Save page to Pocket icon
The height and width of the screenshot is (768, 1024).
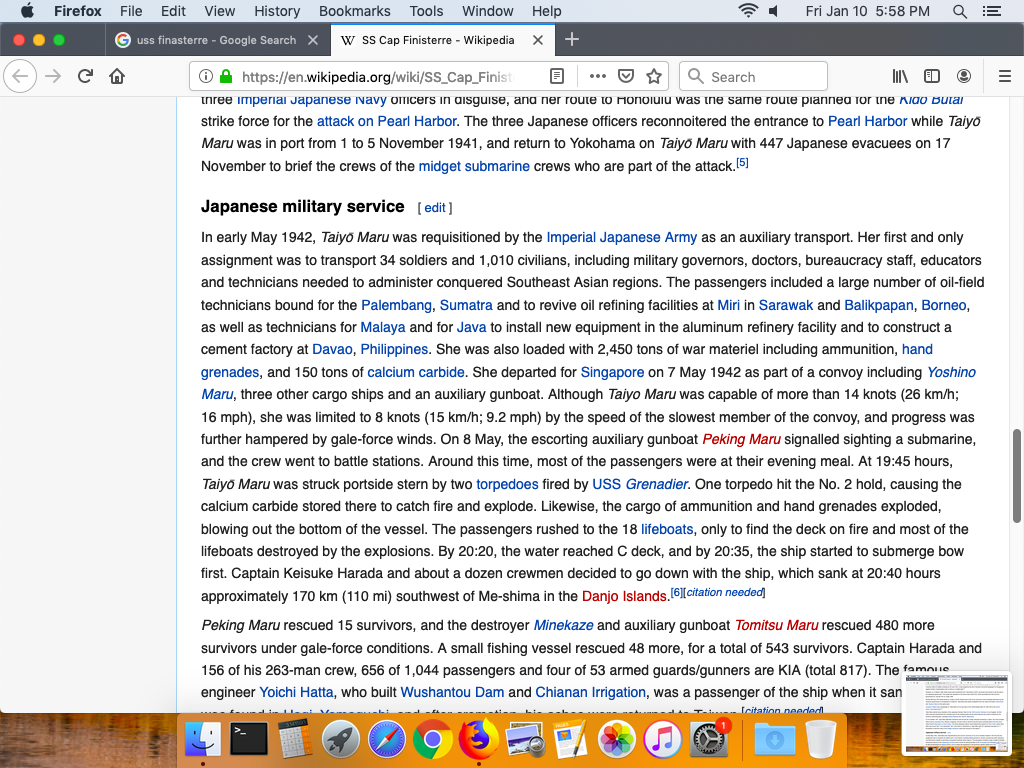click(x=626, y=77)
